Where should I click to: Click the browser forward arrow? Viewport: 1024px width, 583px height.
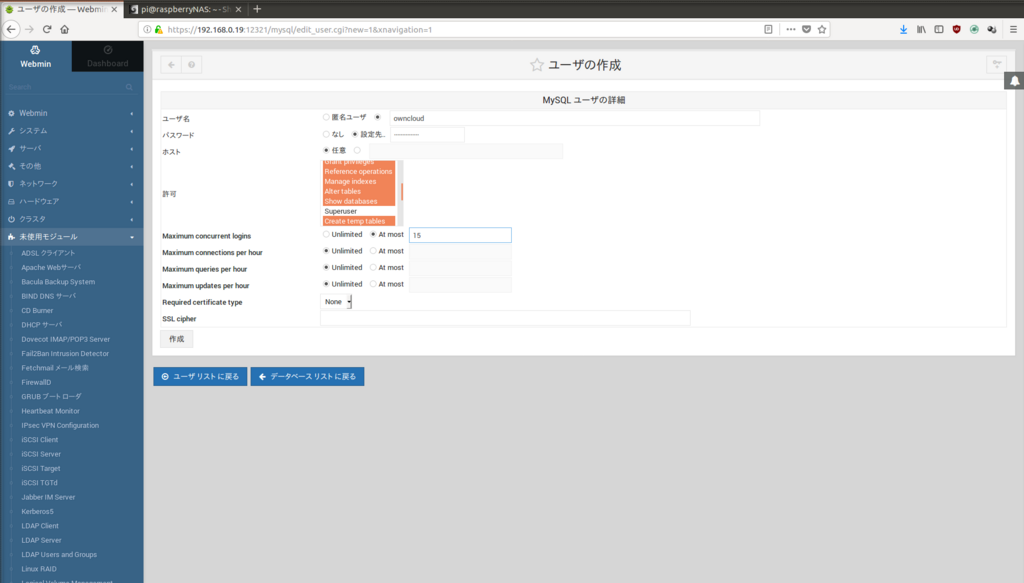click(x=29, y=29)
